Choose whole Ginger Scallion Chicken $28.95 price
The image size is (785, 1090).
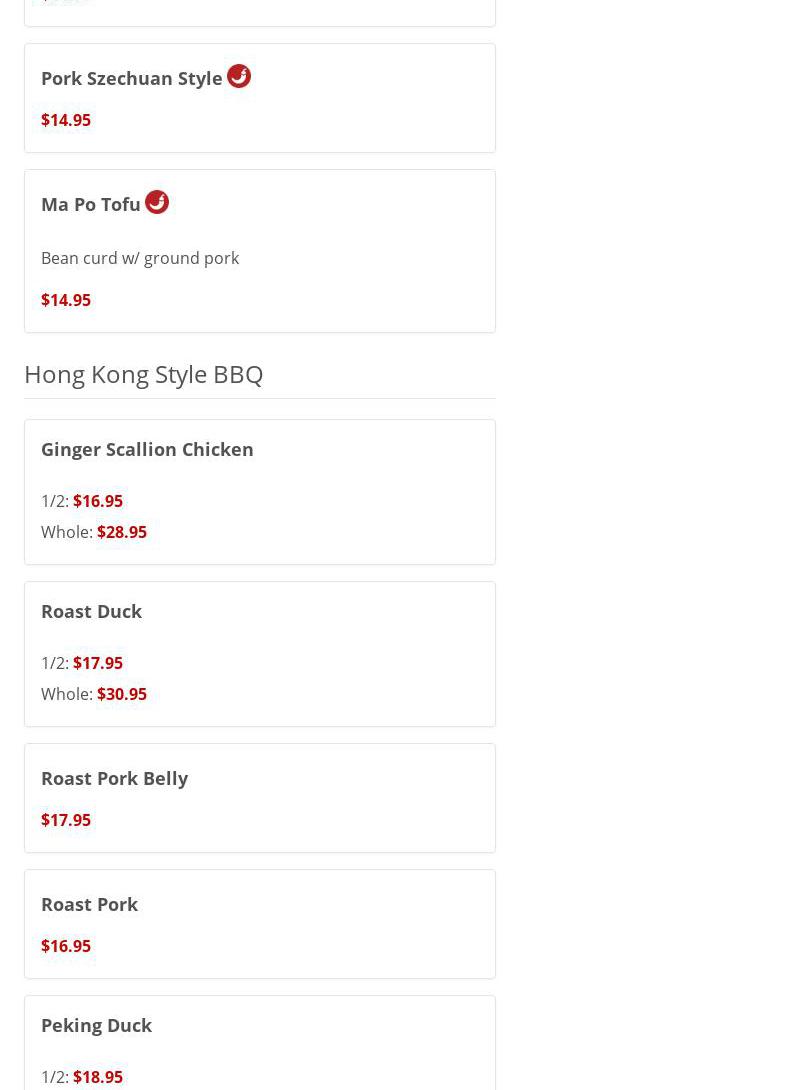tap(122, 532)
